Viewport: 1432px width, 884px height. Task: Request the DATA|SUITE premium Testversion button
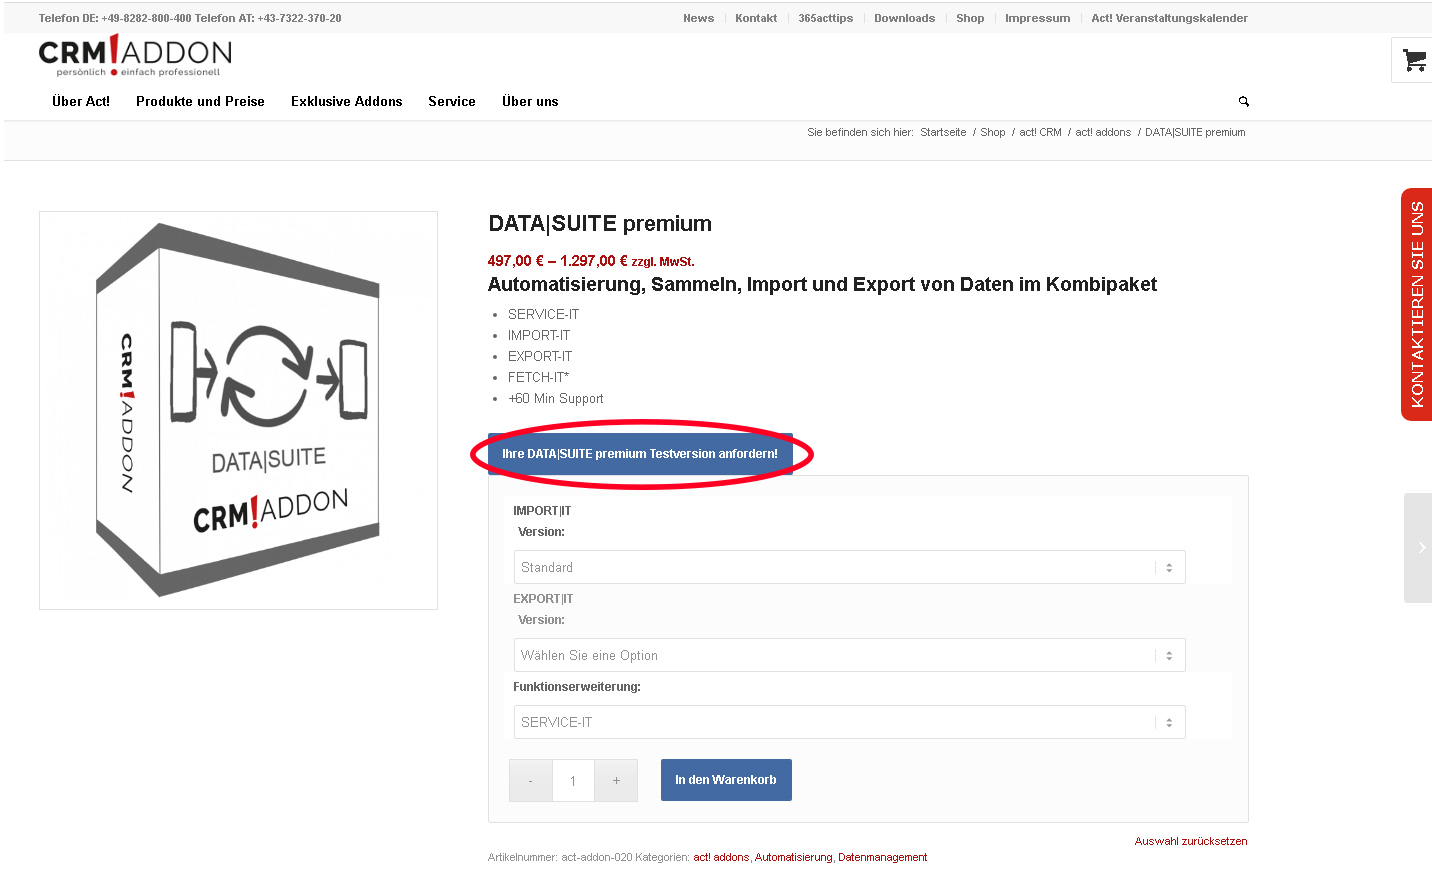[x=640, y=454]
